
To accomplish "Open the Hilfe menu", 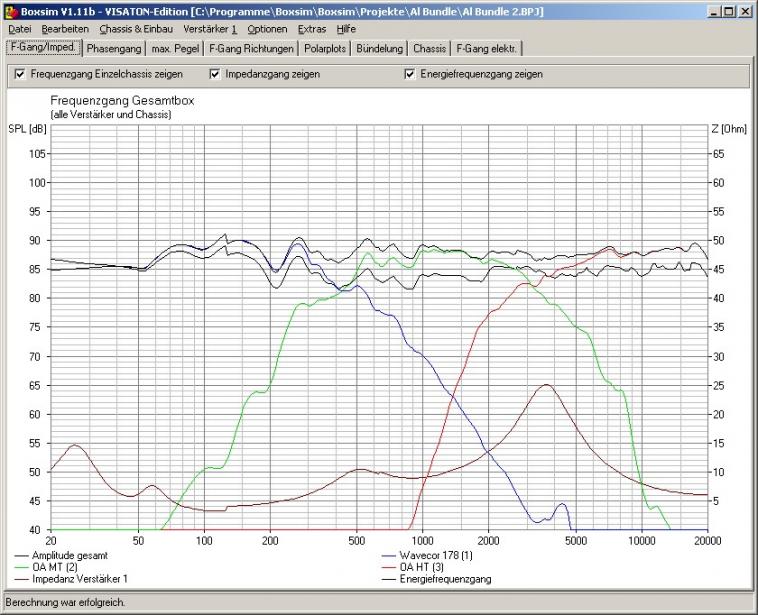I will 346,29.
